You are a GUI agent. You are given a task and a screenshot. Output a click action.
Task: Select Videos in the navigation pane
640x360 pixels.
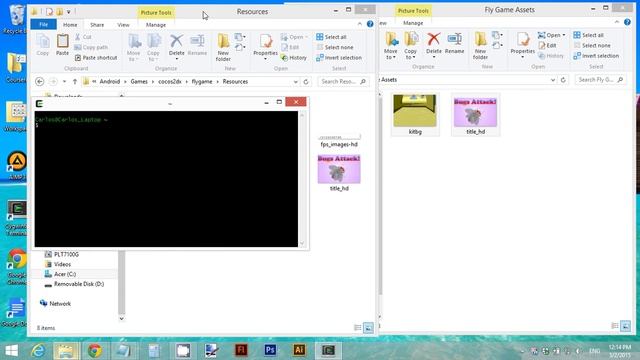click(58, 264)
